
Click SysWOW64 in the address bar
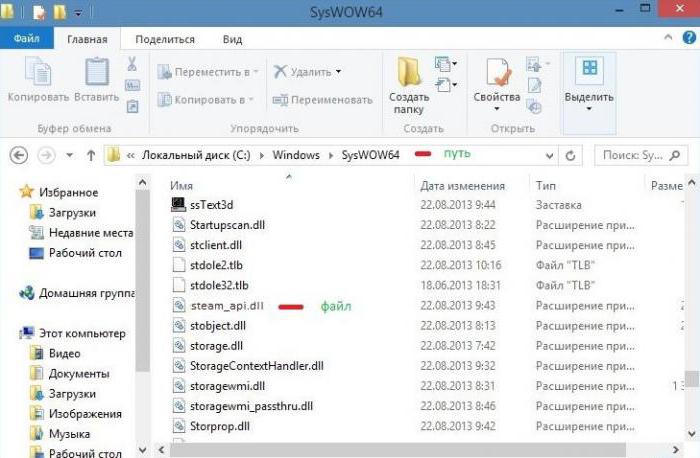(371, 155)
